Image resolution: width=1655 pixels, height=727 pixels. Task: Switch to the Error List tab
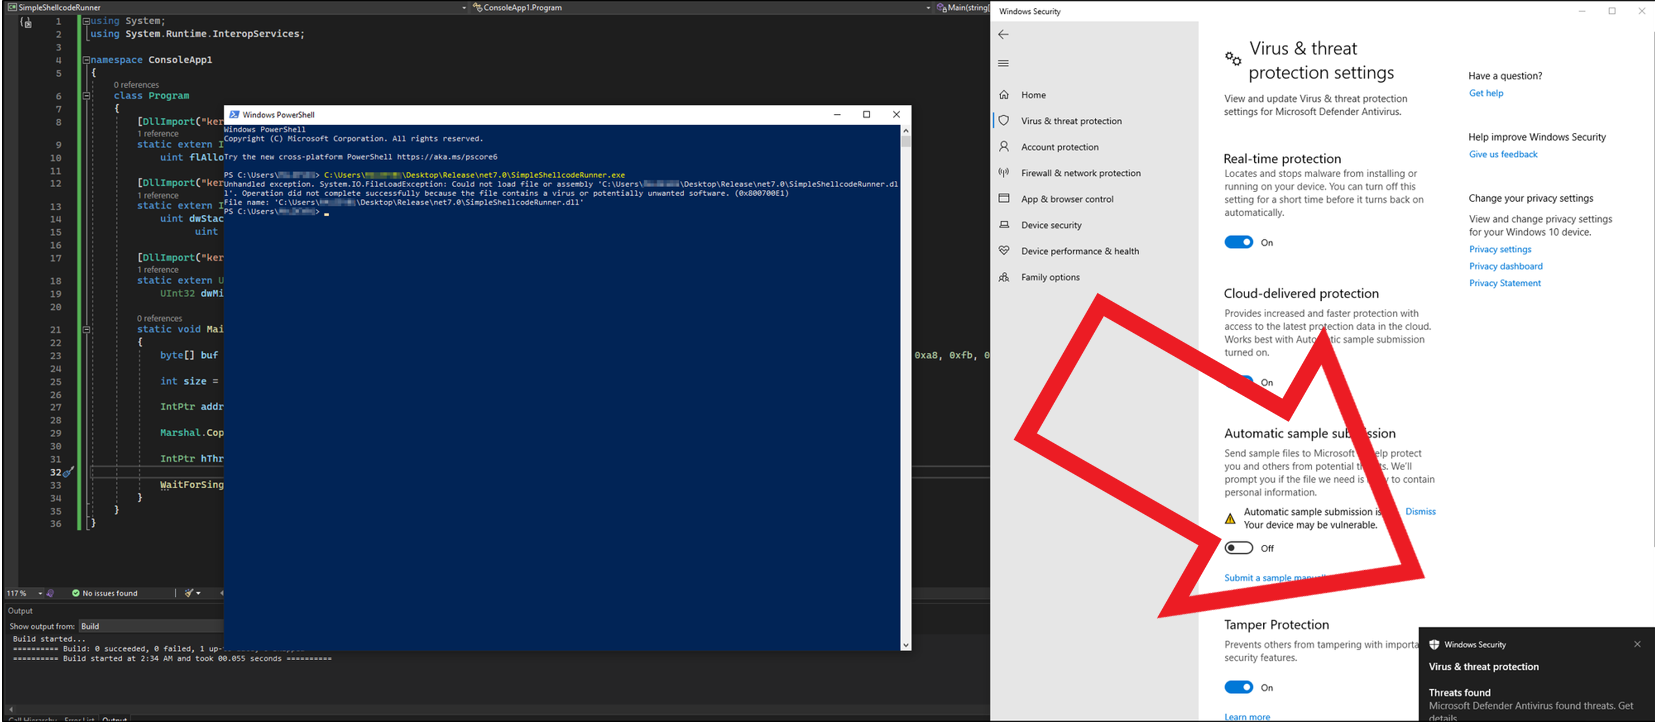[x=79, y=719]
